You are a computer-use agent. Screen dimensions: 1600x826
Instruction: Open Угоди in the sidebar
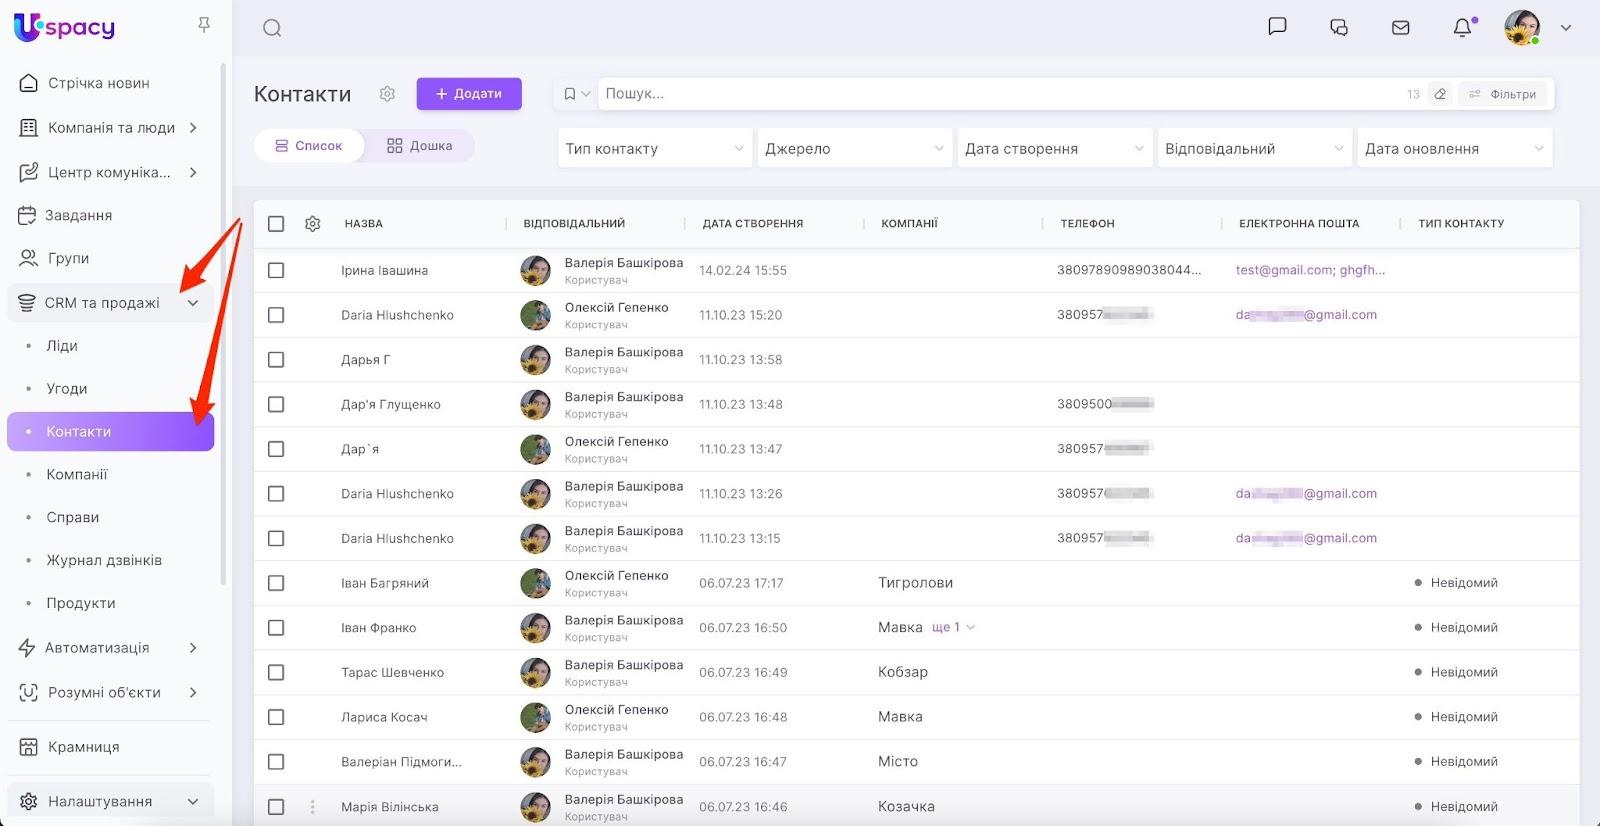[67, 389]
